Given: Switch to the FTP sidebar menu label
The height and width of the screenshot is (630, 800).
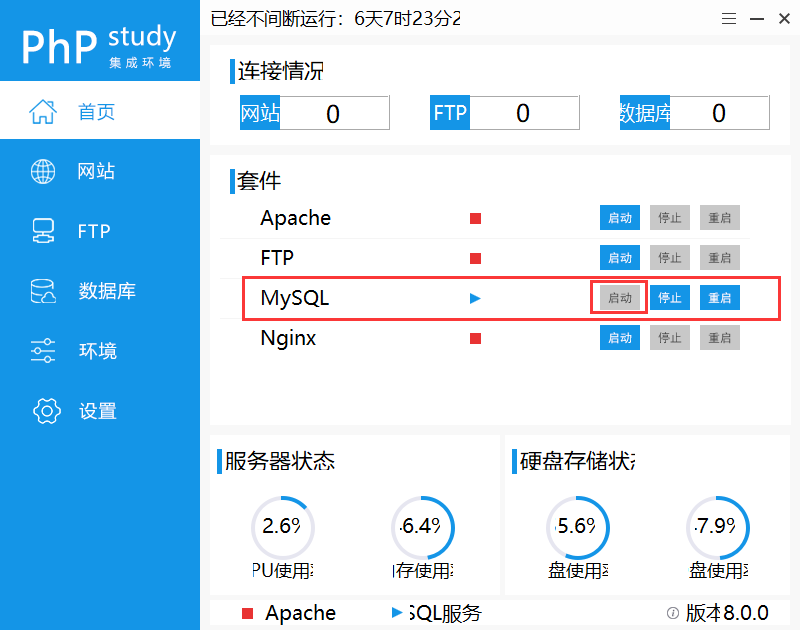Looking at the screenshot, I should click(x=94, y=232).
